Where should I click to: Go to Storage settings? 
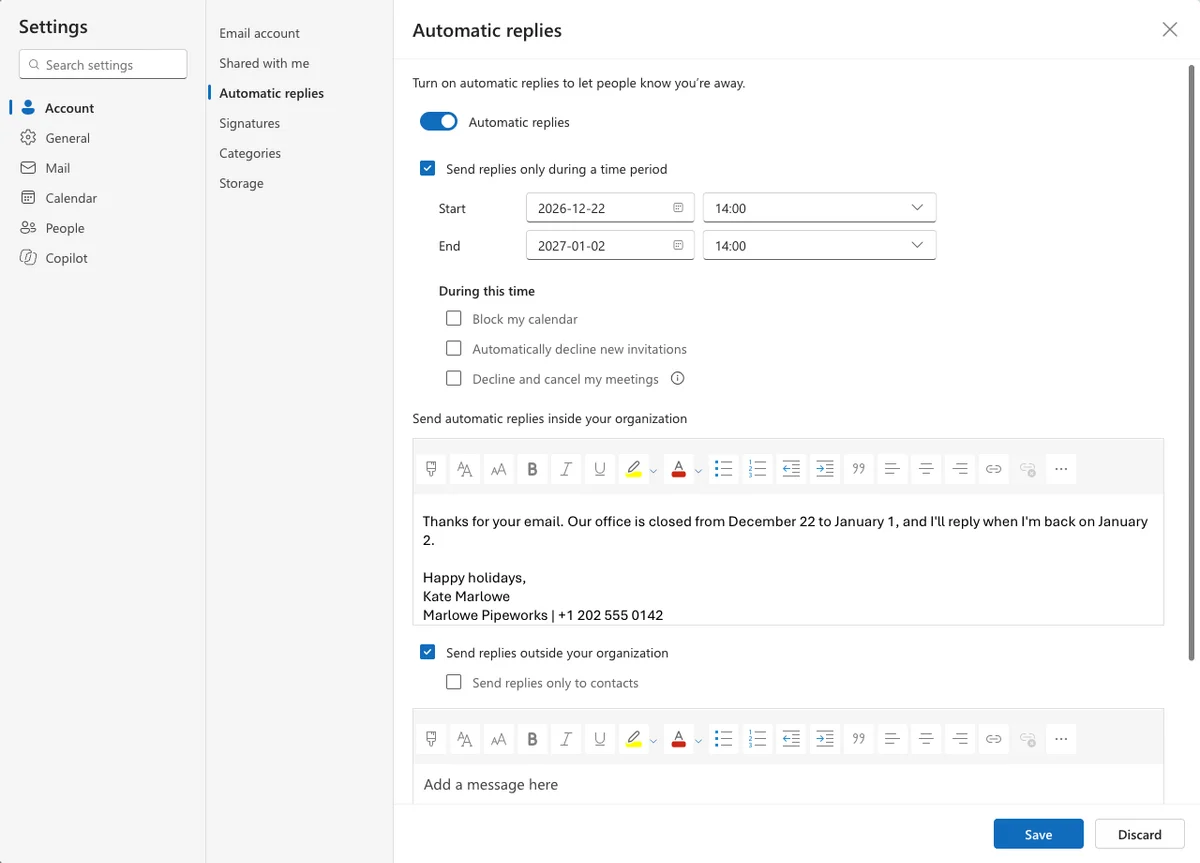242,183
